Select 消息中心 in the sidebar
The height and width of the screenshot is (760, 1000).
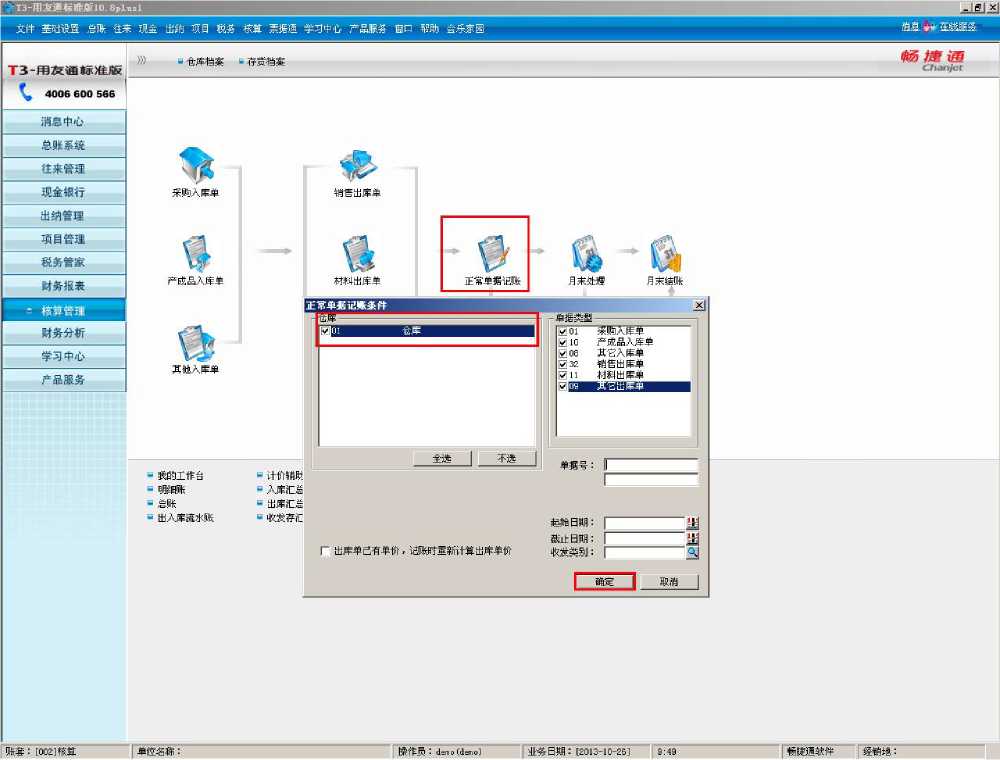coord(63,122)
